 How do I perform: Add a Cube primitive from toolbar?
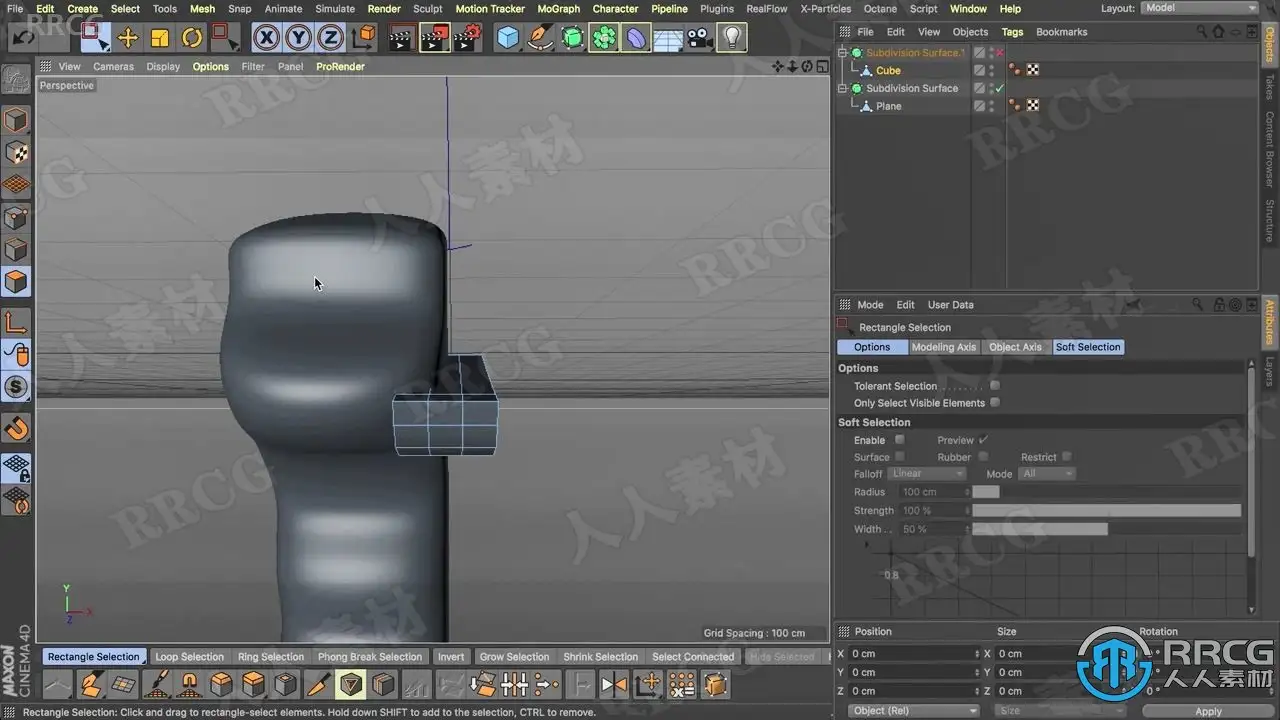coord(508,38)
